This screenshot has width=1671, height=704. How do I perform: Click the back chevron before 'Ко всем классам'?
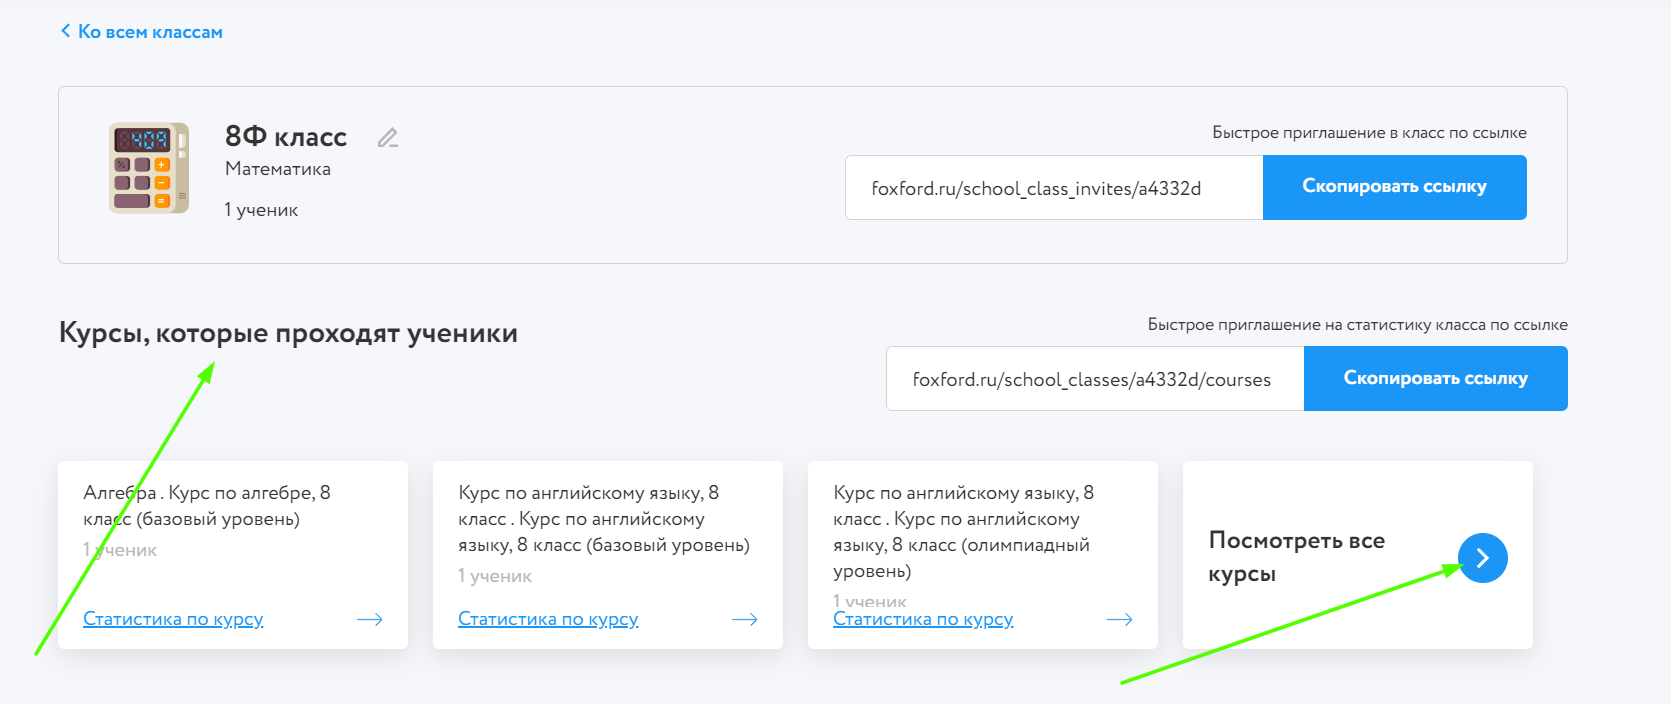click(x=66, y=31)
